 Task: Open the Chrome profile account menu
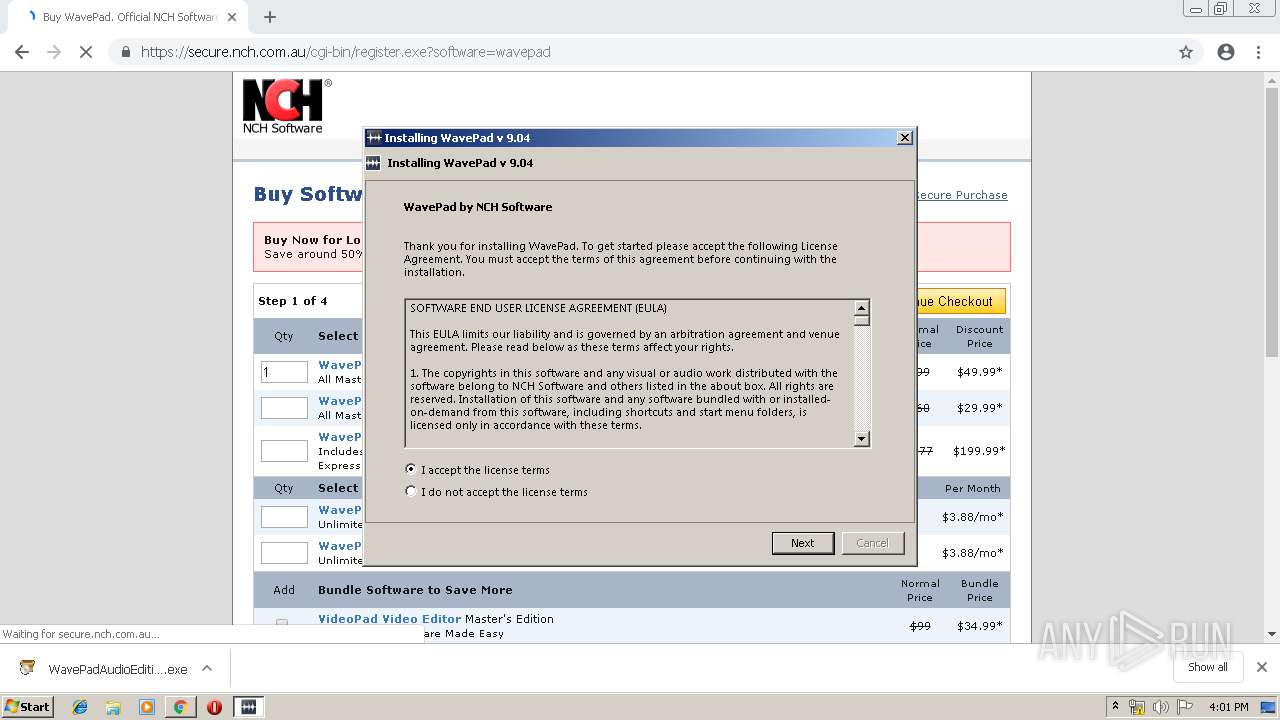tap(1226, 52)
